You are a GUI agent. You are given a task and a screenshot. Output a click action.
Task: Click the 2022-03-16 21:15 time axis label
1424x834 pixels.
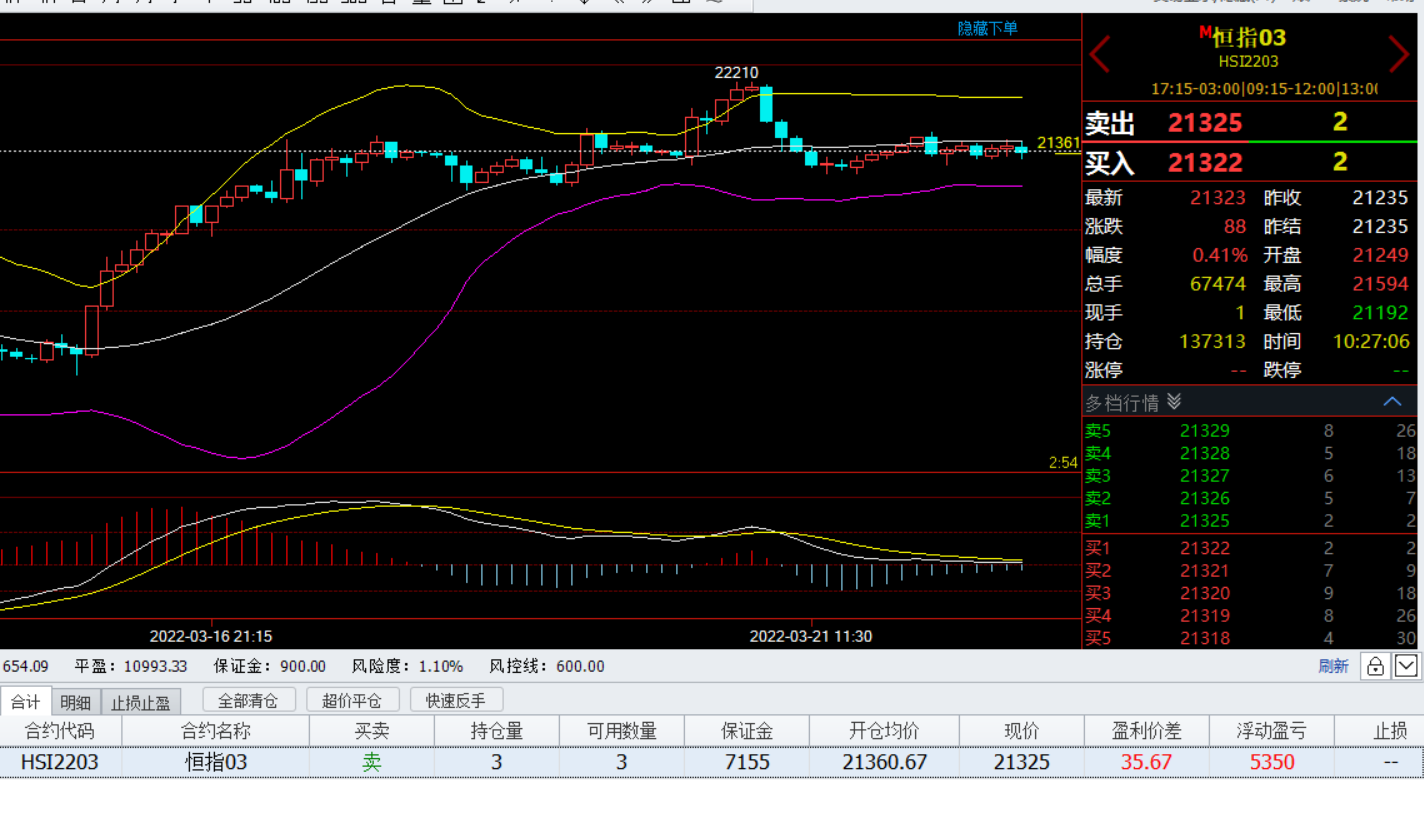(x=211, y=636)
